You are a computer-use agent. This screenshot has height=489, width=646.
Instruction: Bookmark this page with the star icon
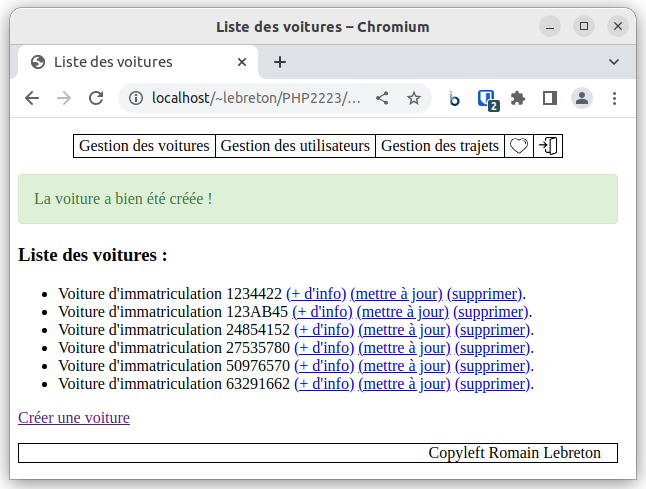[x=414, y=98]
